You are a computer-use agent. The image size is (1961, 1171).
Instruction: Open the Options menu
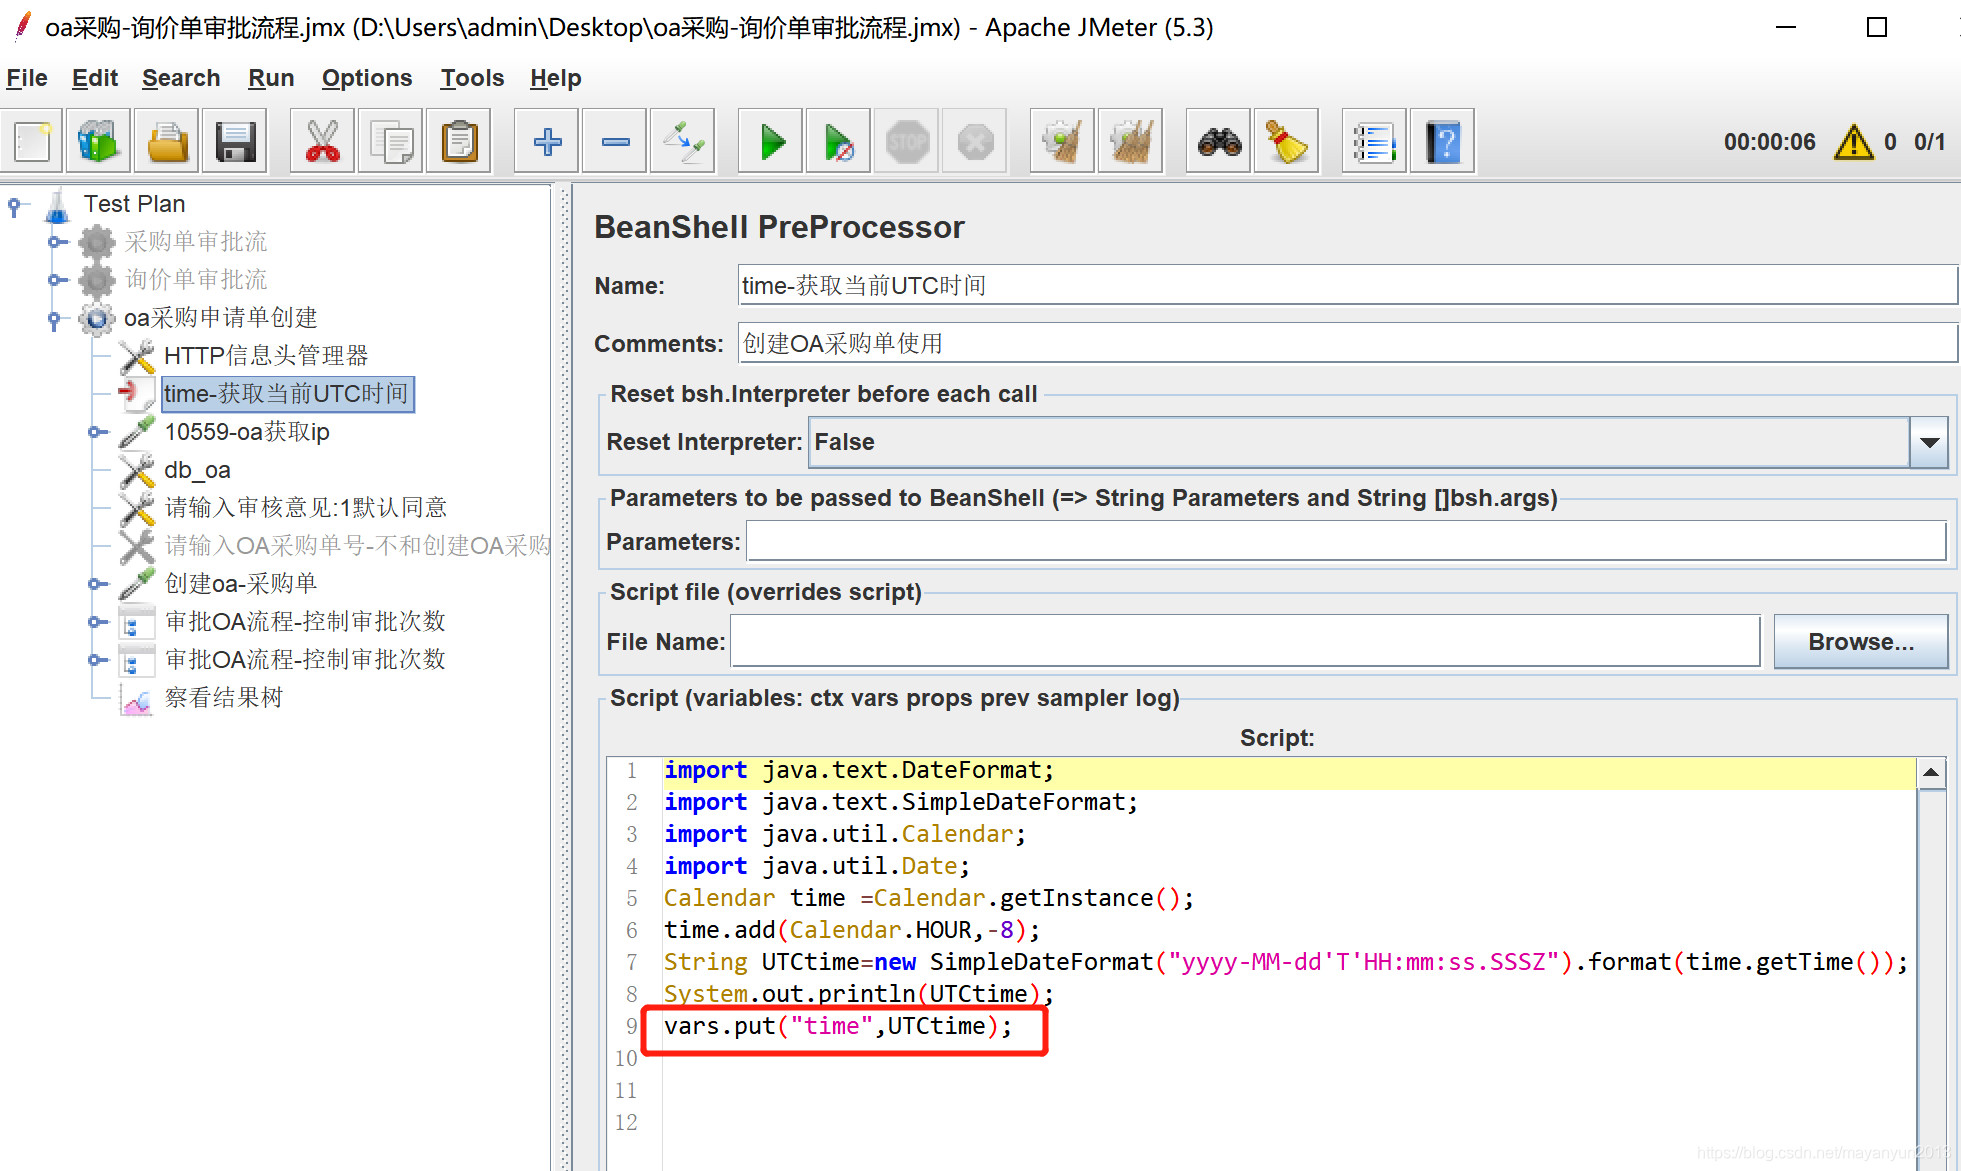click(x=366, y=78)
